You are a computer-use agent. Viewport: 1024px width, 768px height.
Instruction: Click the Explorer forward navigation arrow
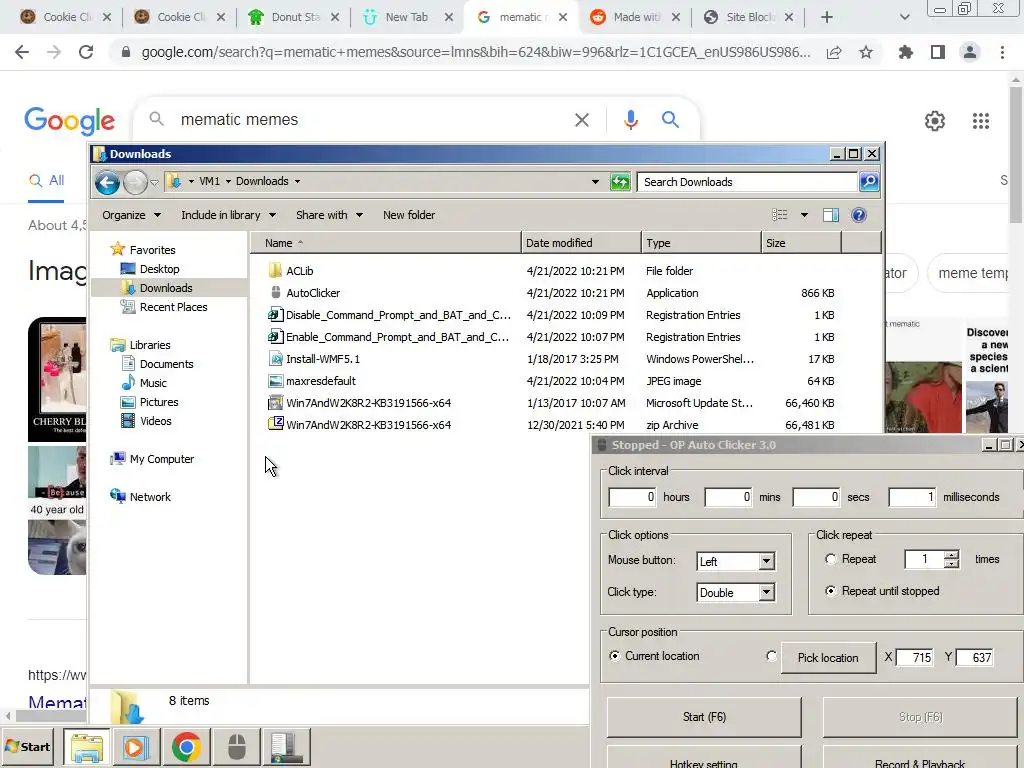135,182
